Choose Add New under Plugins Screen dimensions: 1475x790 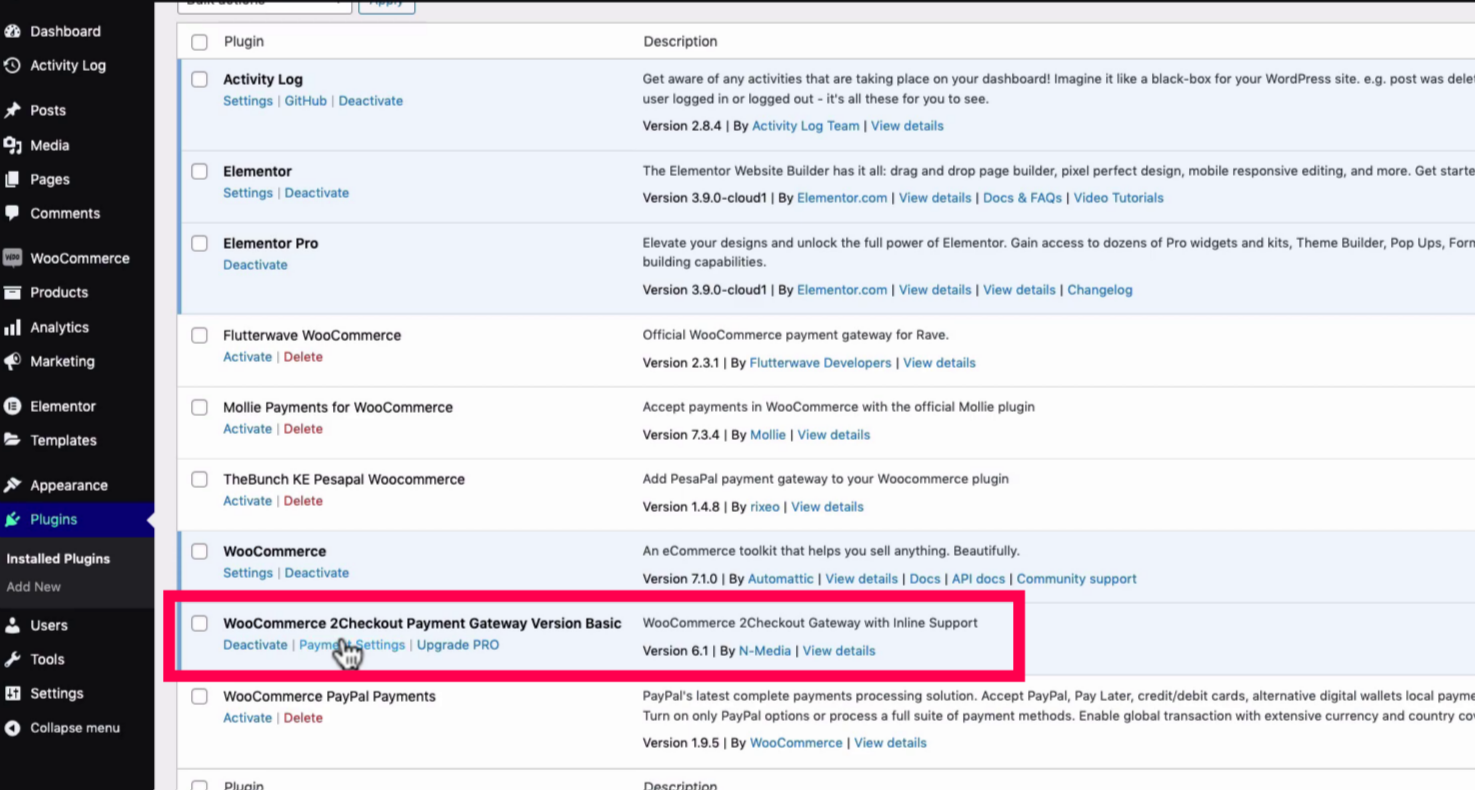tap(34, 587)
